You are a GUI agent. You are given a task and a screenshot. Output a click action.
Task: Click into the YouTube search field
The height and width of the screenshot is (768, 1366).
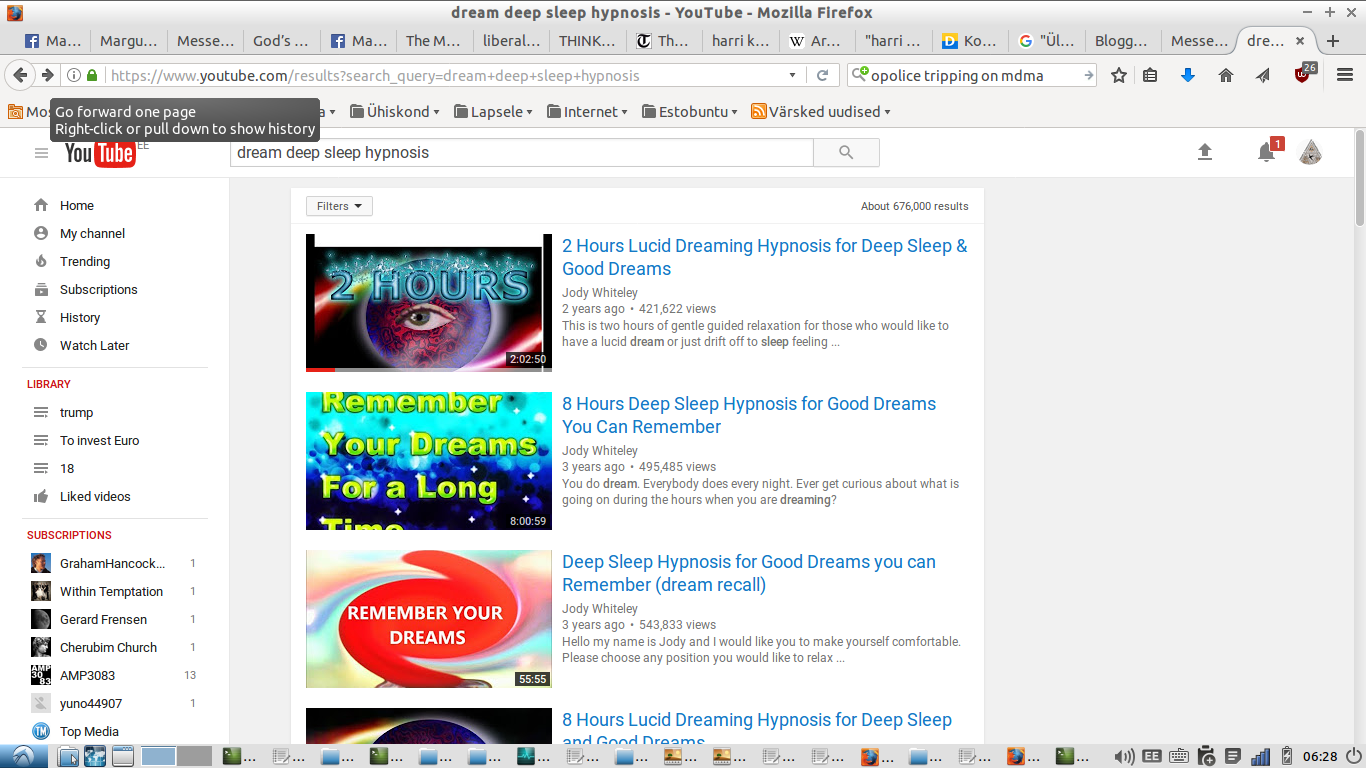pos(521,153)
